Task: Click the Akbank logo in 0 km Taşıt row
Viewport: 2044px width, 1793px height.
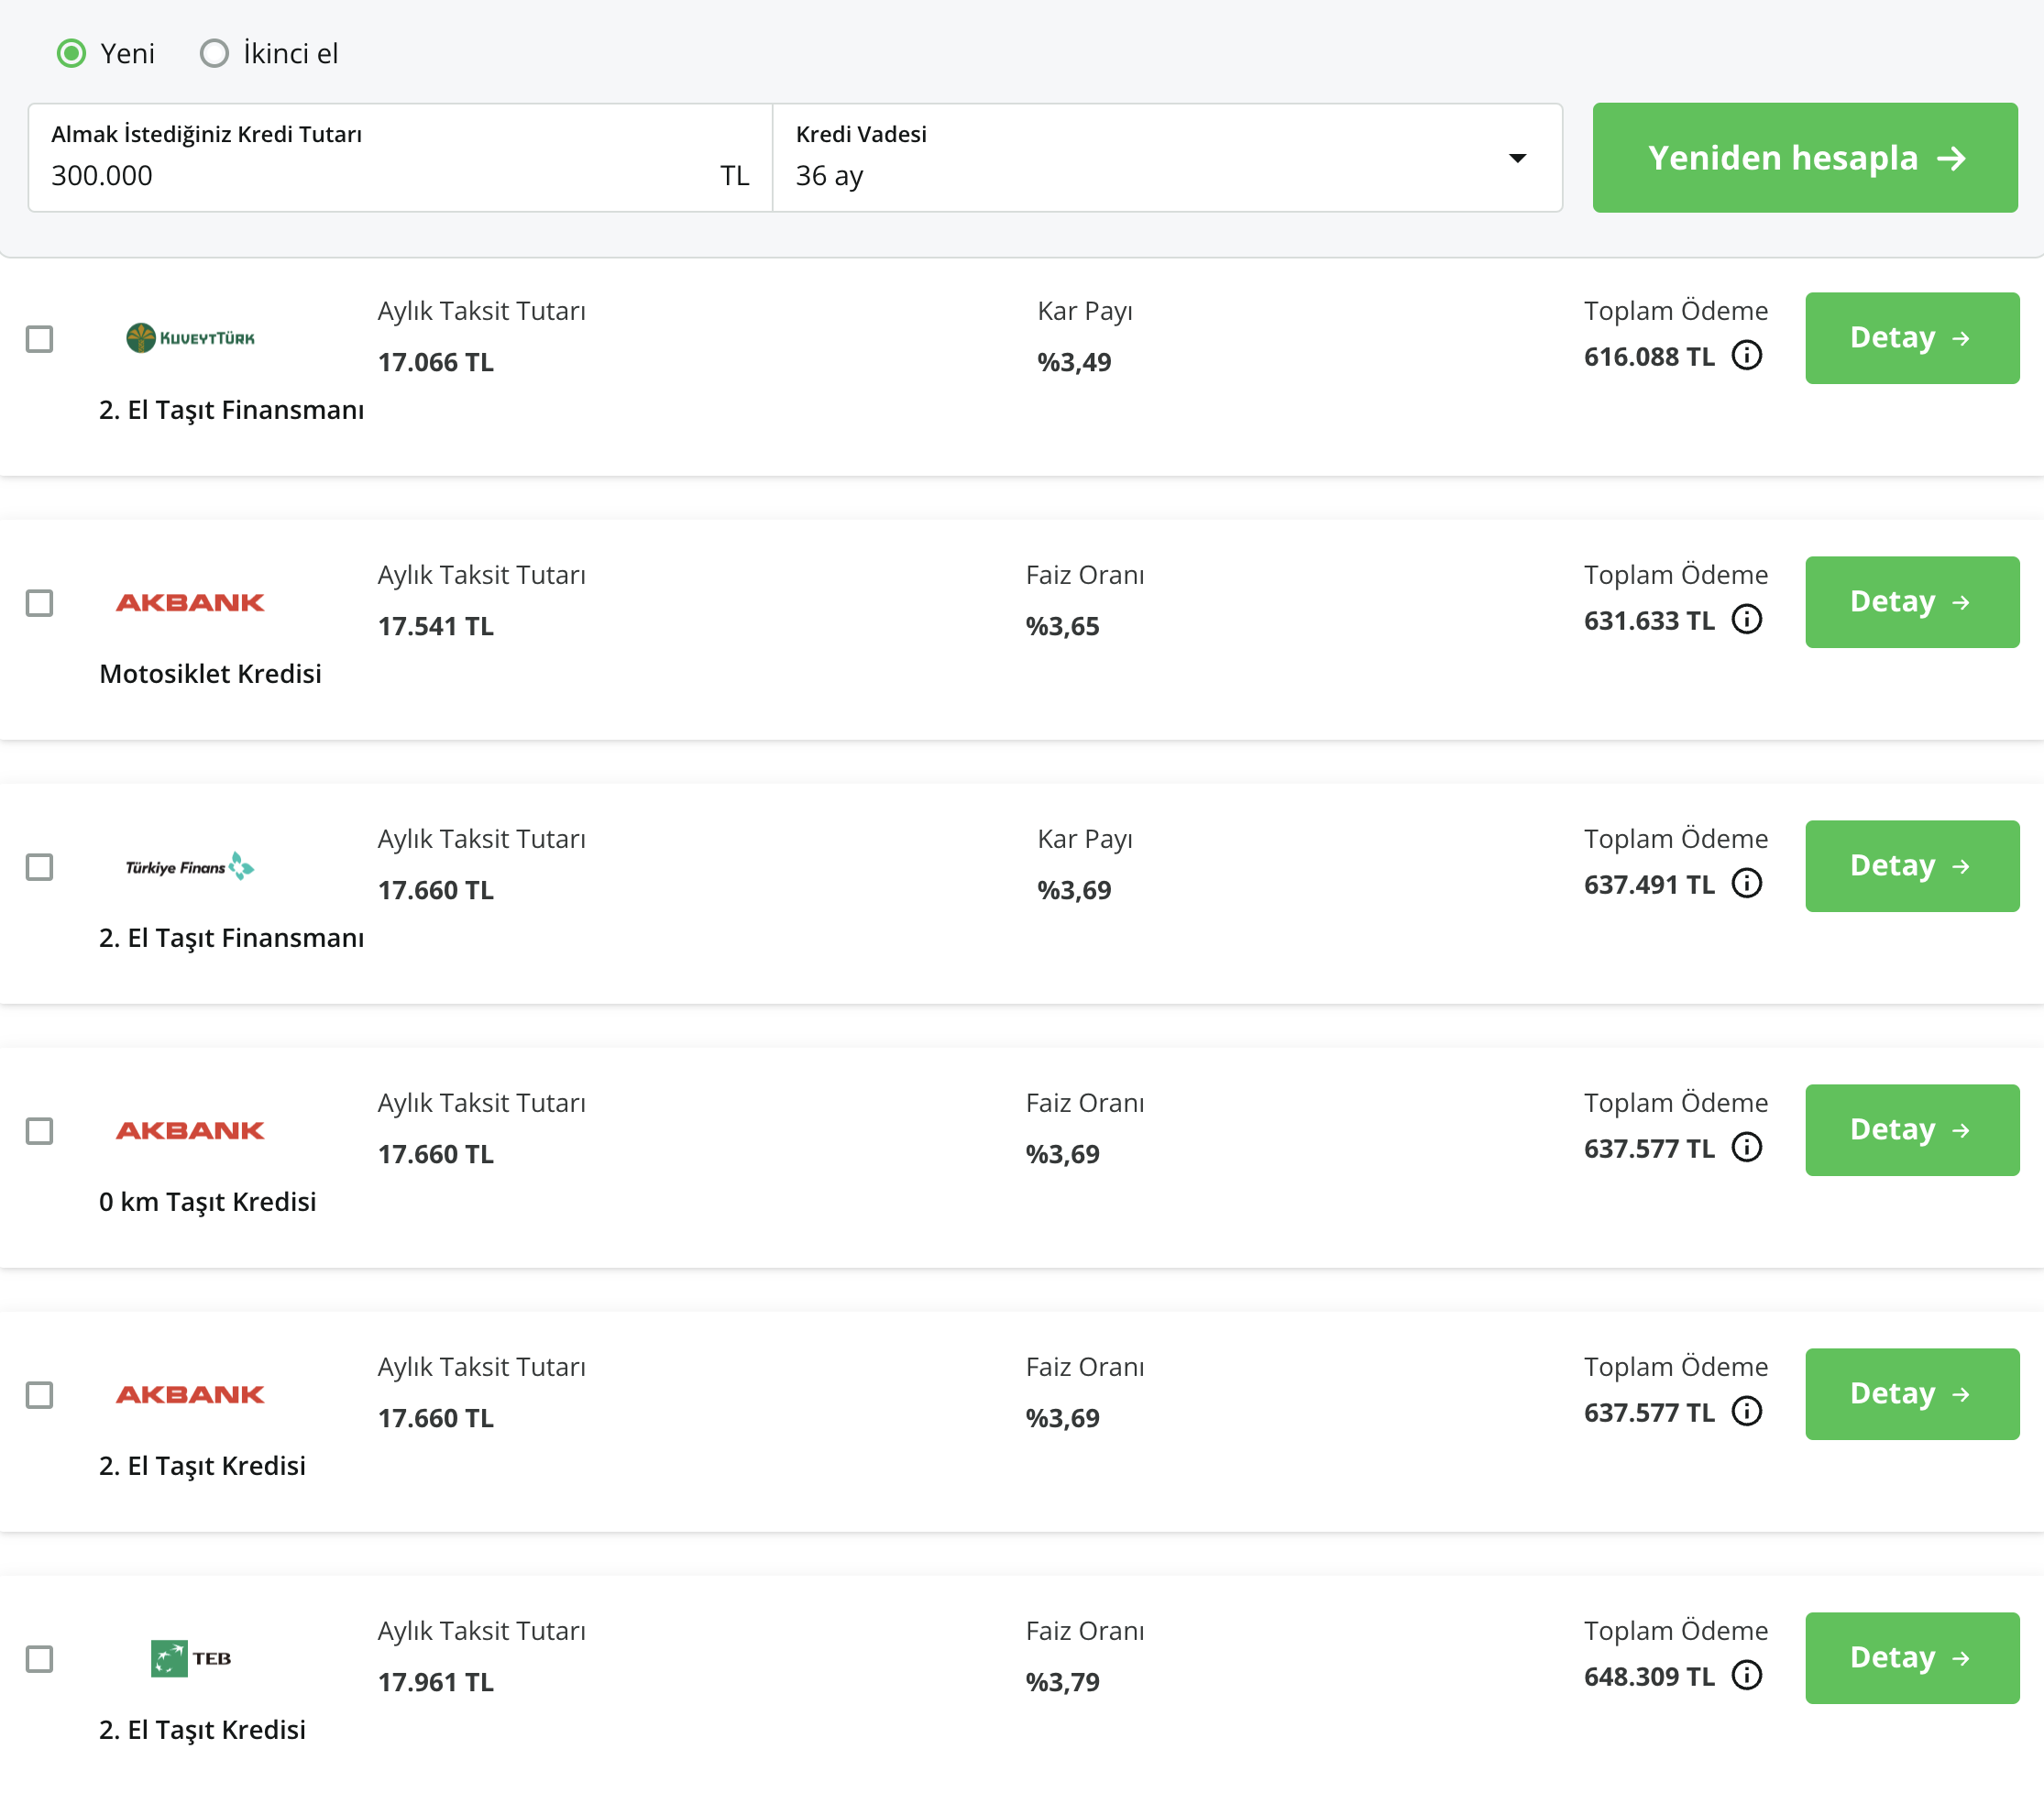Action: pos(190,1130)
